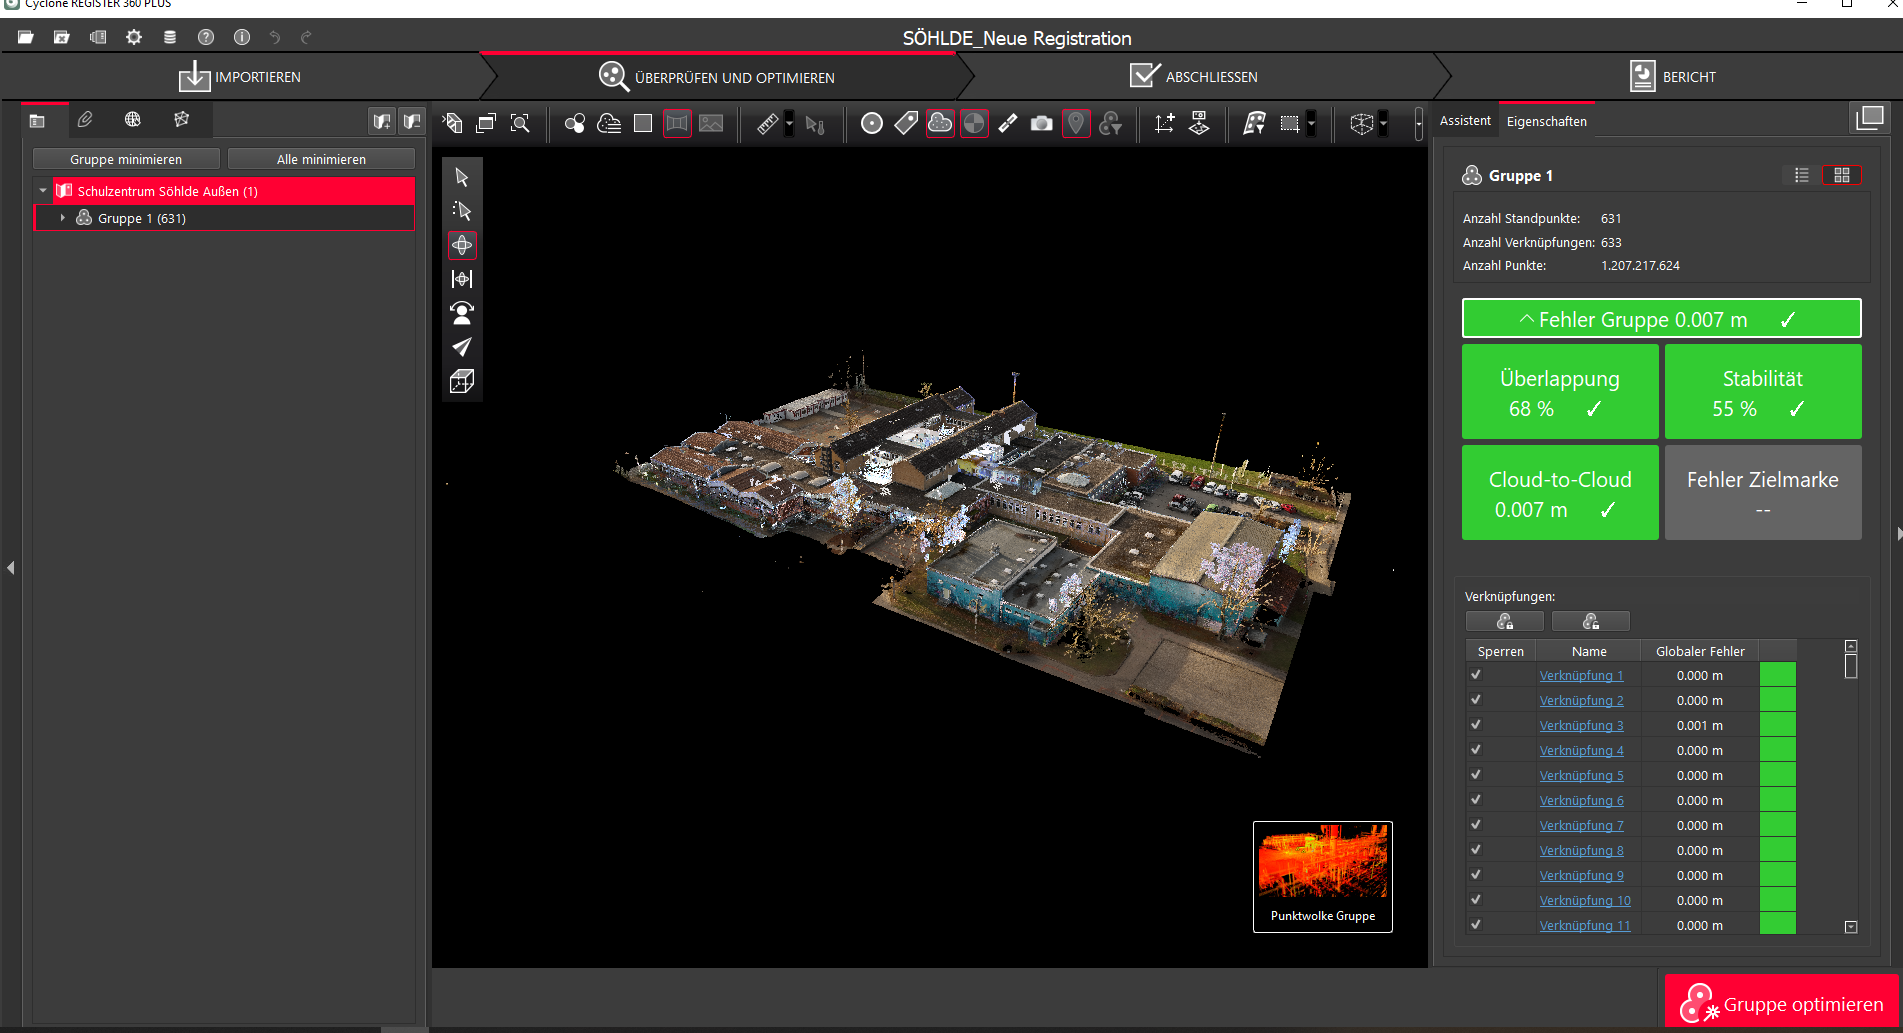Viewport: 1903px width, 1033px height.
Task: Select the ruler measurement tool
Action: (x=767, y=124)
